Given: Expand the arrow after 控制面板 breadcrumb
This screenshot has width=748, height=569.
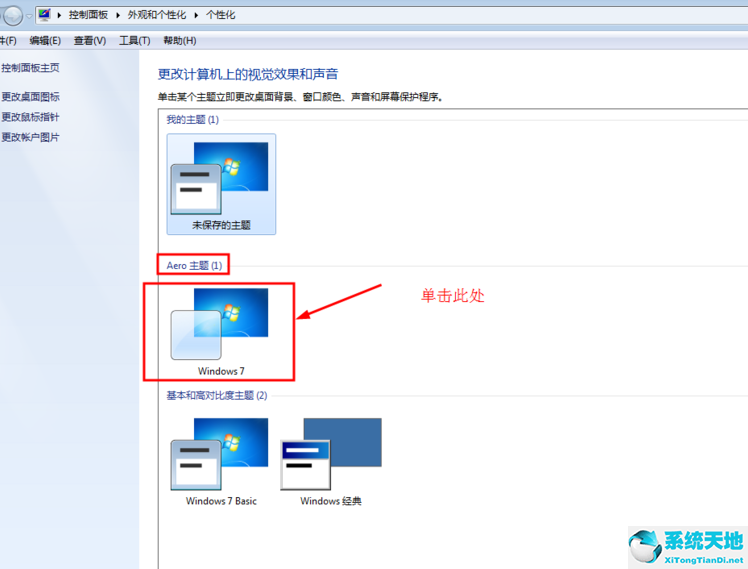Looking at the screenshot, I should click(117, 15).
